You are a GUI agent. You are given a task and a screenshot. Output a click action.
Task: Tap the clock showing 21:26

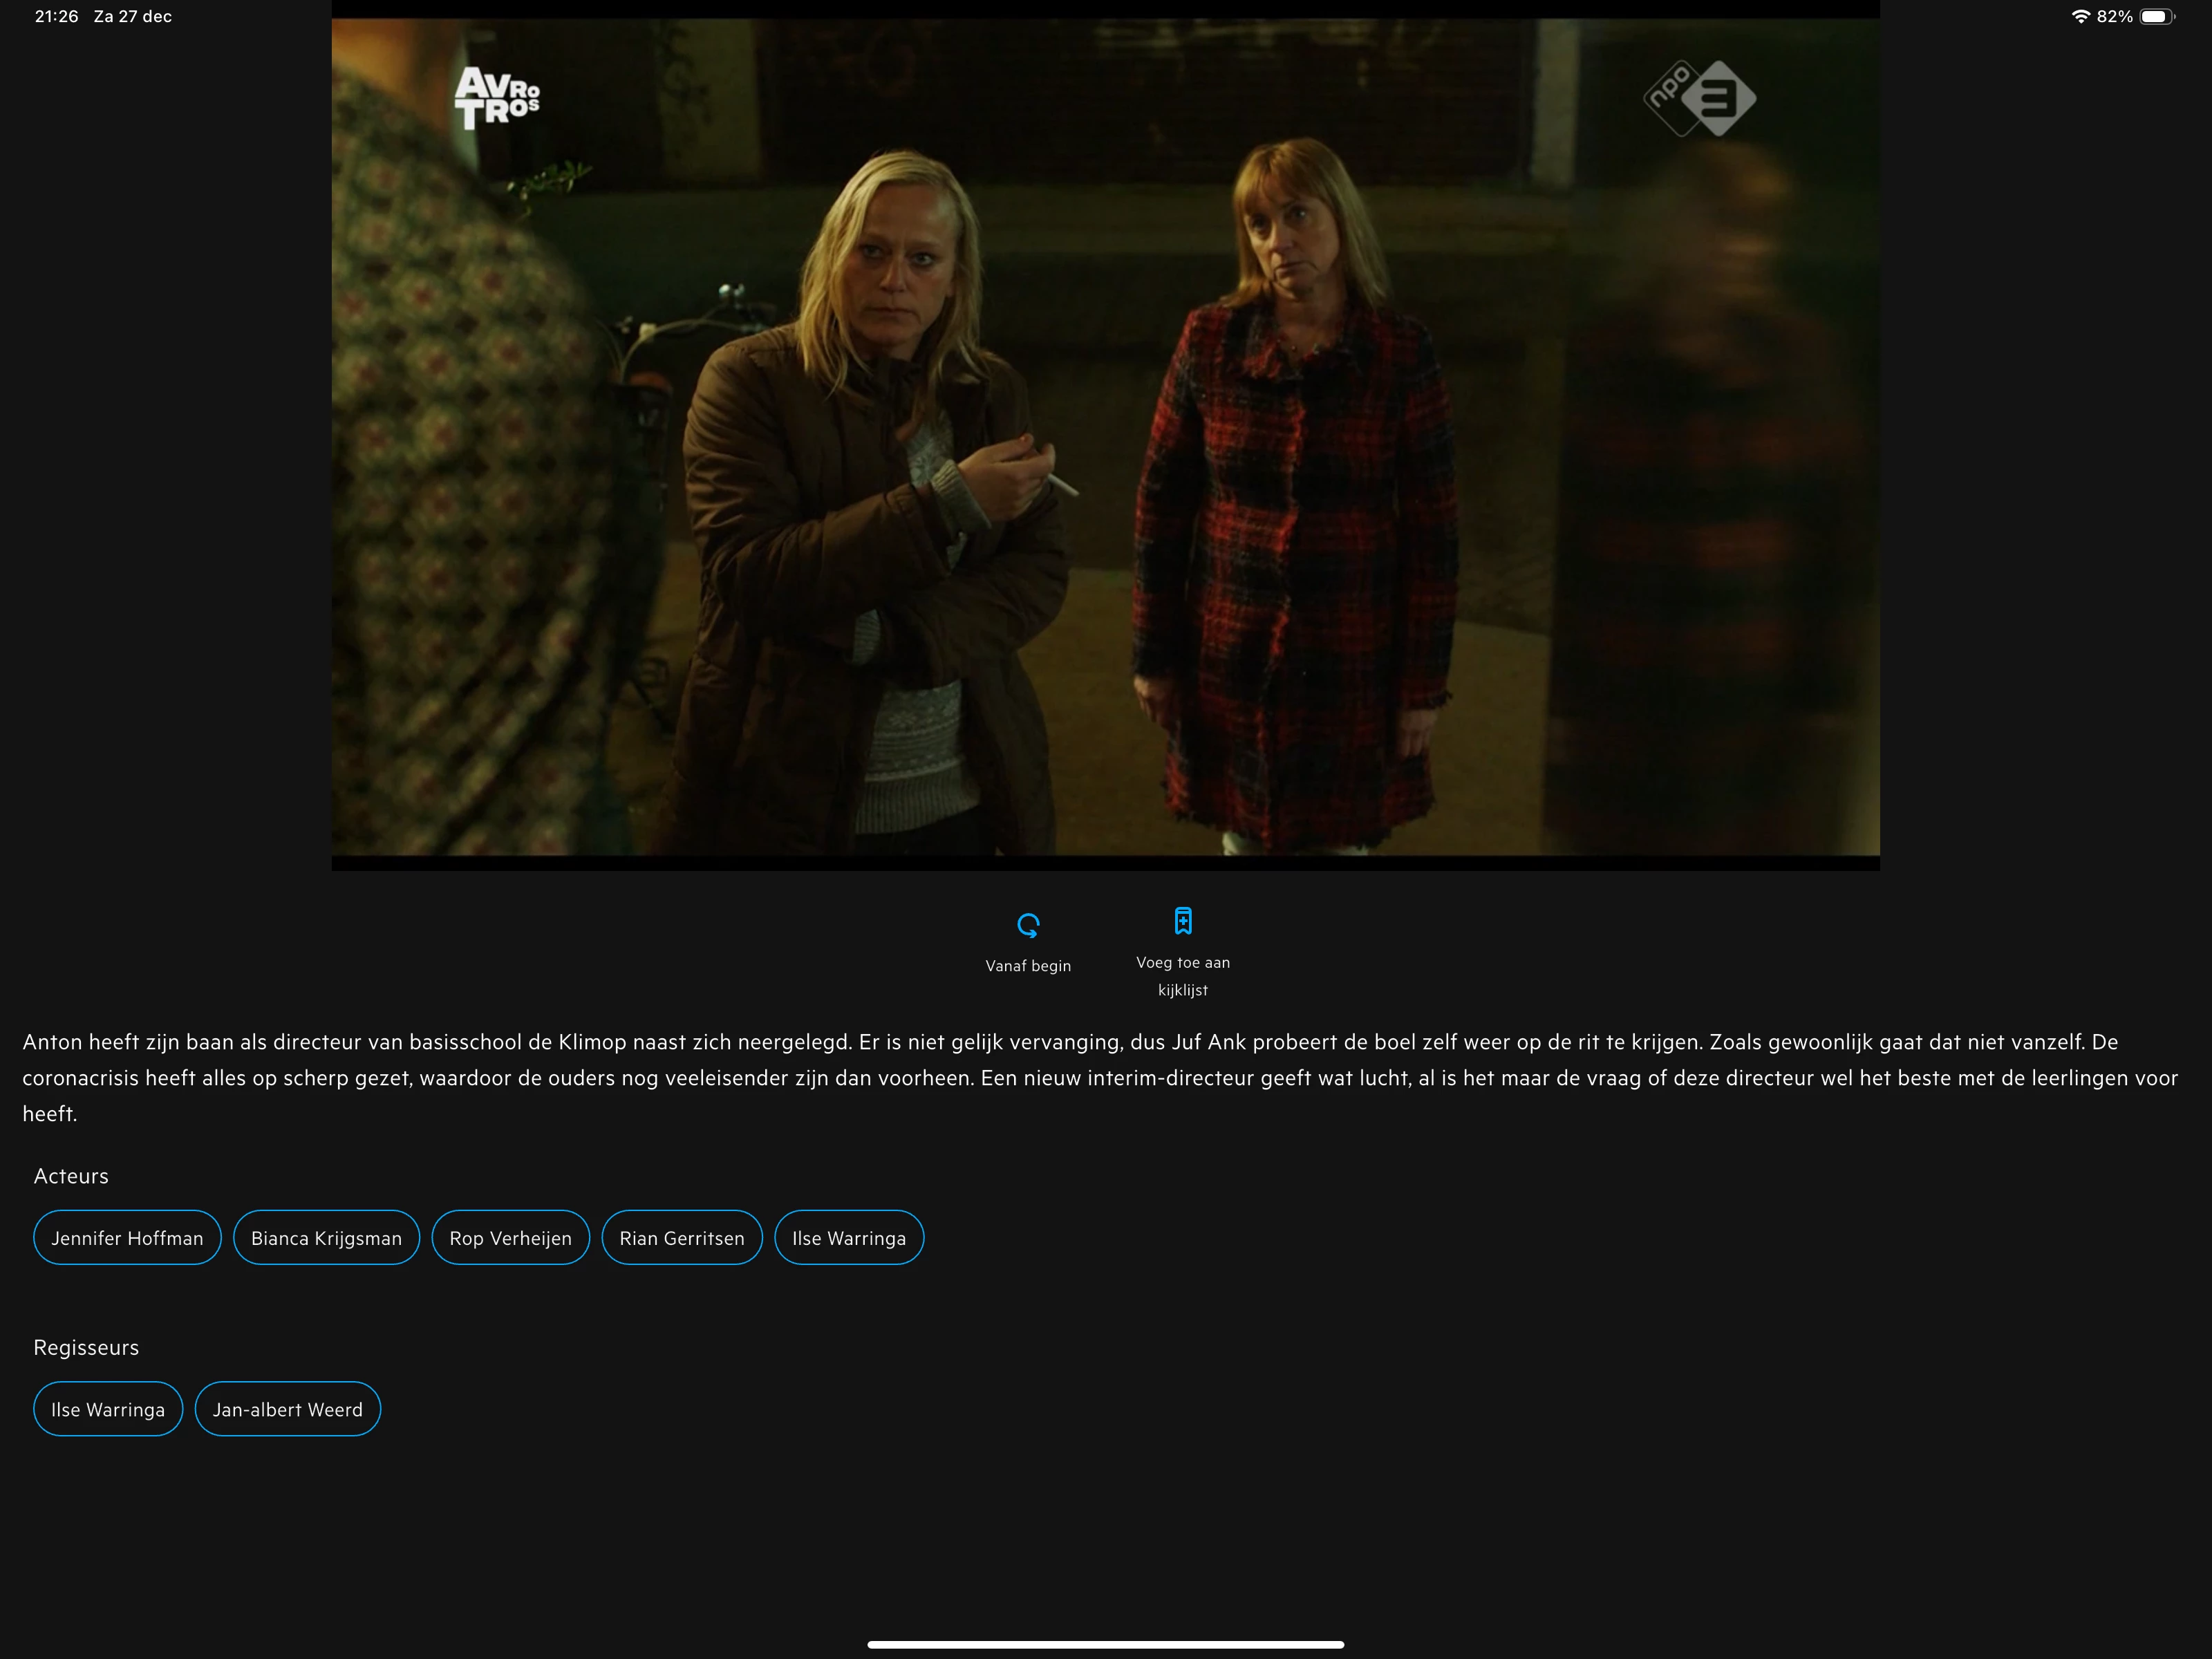[x=56, y=16]
